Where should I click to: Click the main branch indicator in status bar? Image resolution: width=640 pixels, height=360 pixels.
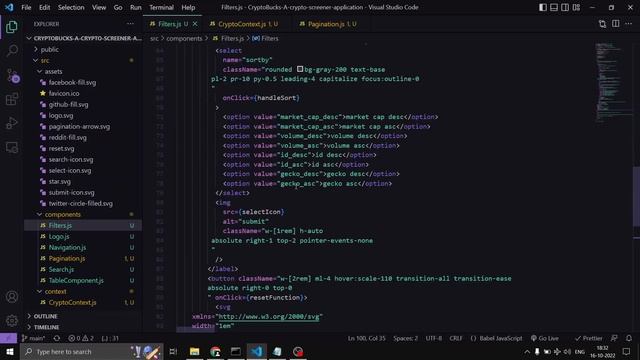pyautogui.click(x=33, y=338)
